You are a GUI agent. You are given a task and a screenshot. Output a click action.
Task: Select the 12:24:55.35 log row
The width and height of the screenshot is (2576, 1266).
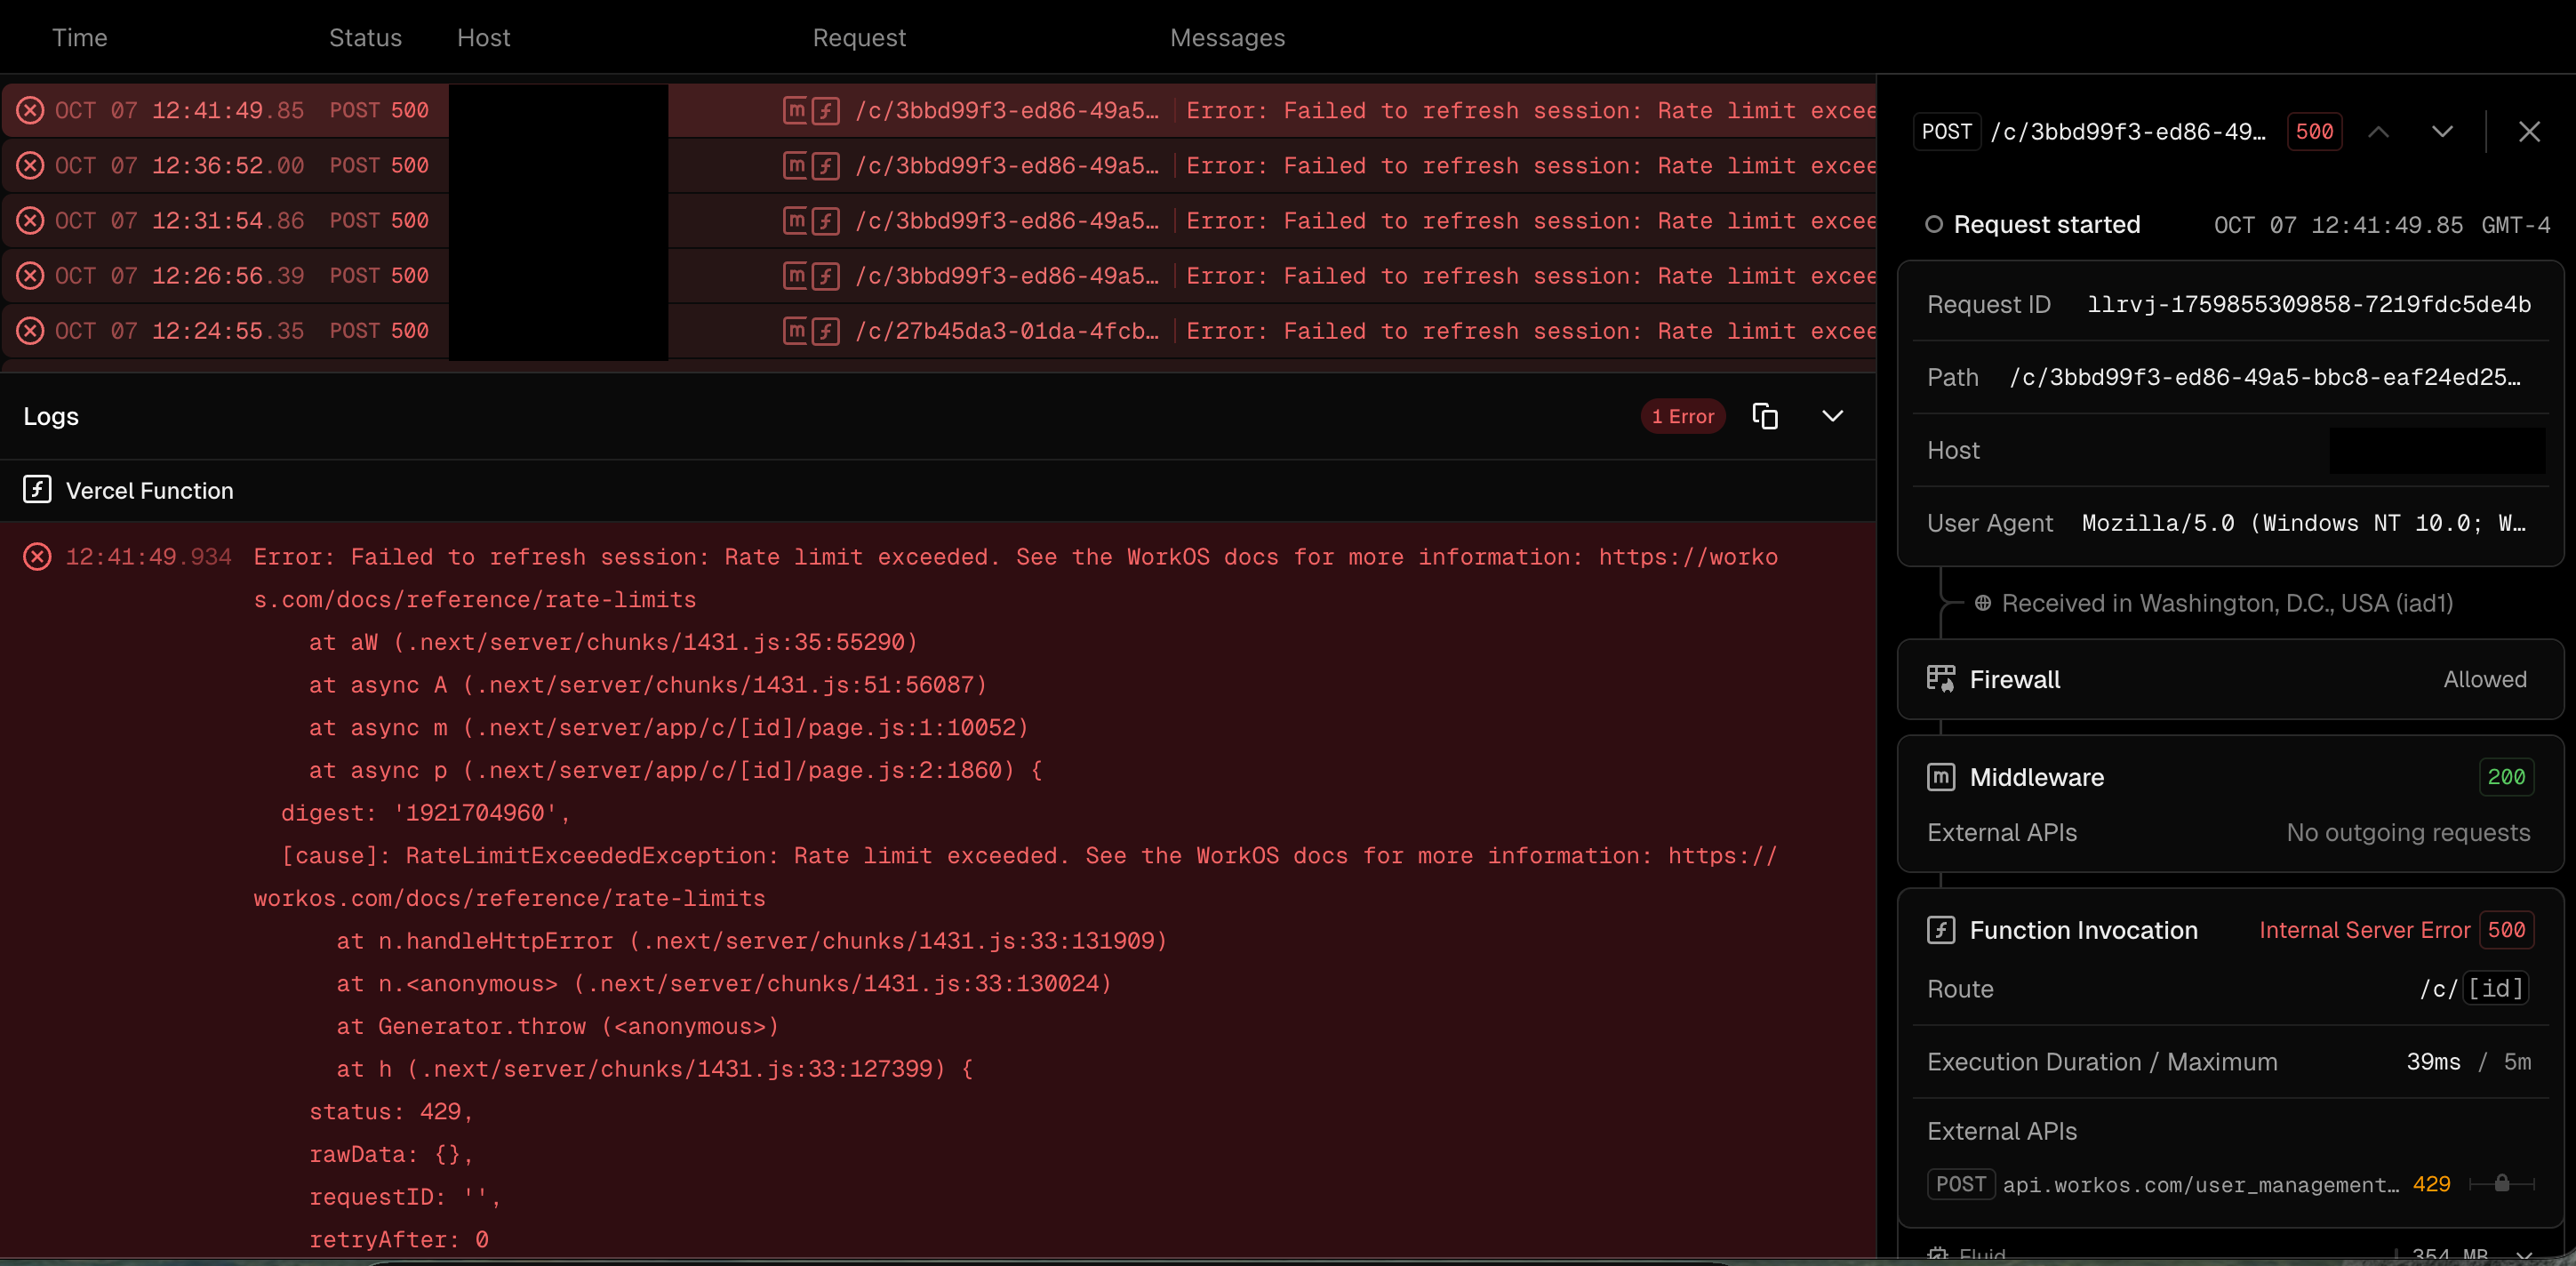228,331
